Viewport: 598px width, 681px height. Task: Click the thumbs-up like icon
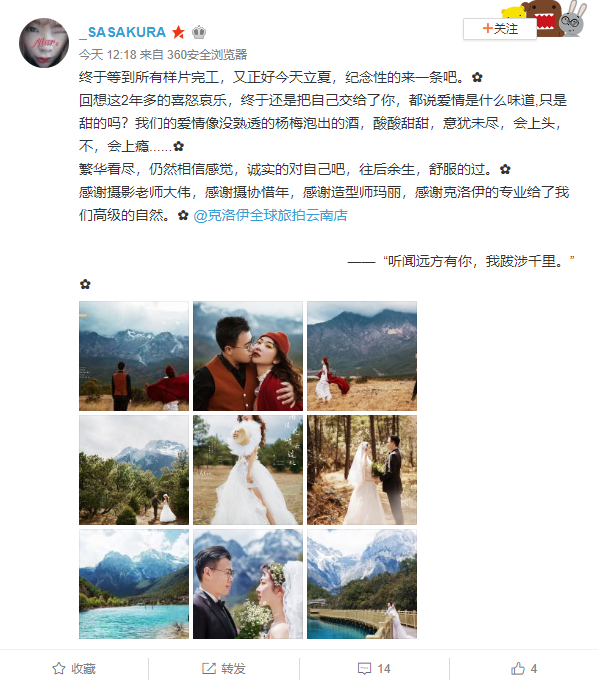pyautogui.click(x=517, y=668)
